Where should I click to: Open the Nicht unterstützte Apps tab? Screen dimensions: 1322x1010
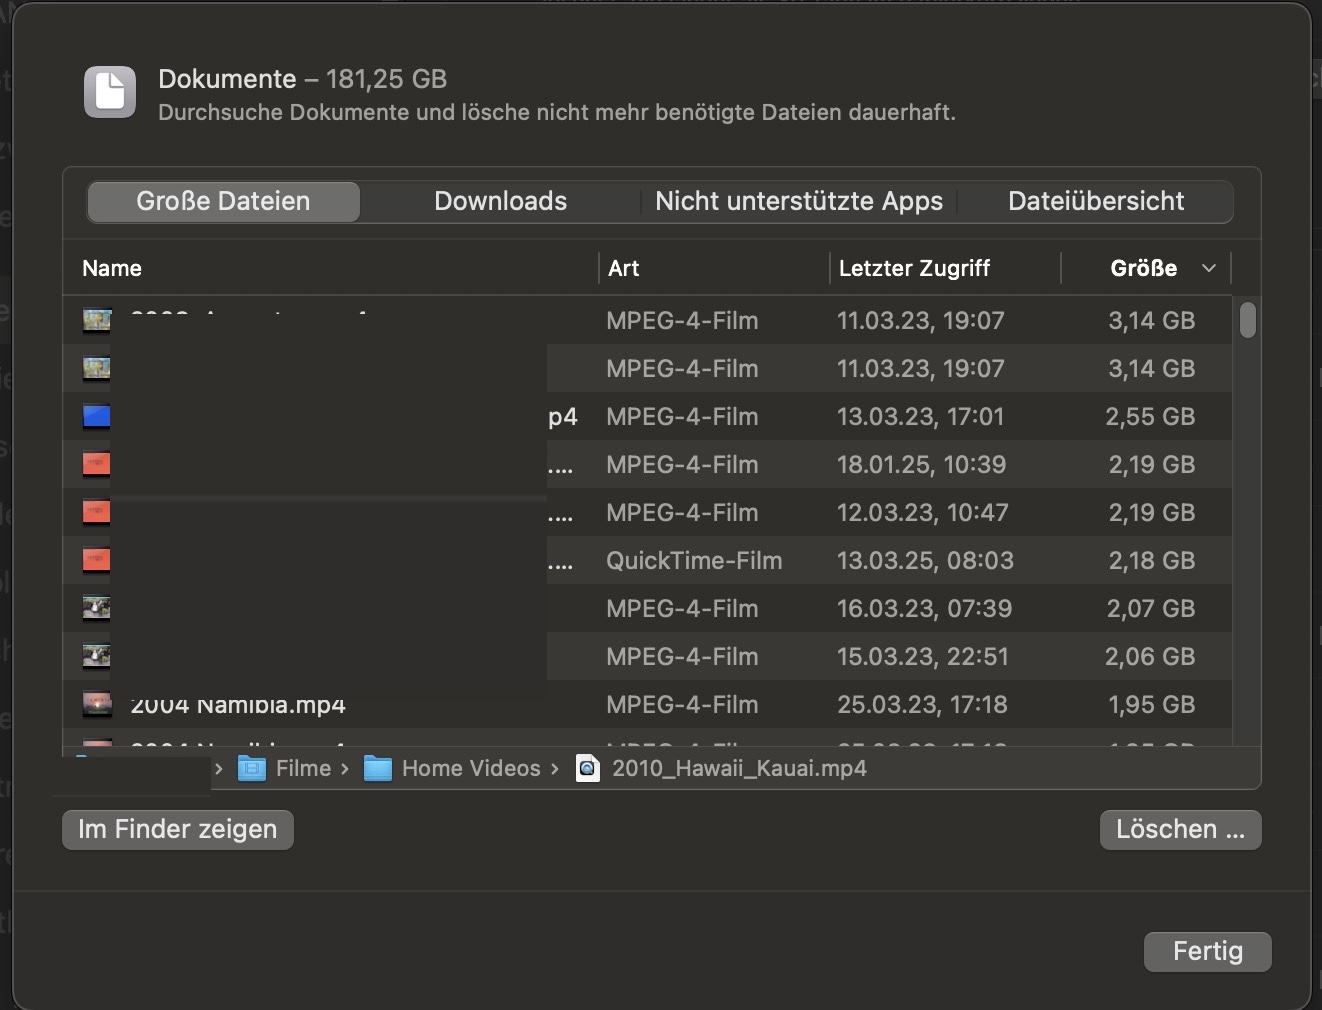(798, 201)
